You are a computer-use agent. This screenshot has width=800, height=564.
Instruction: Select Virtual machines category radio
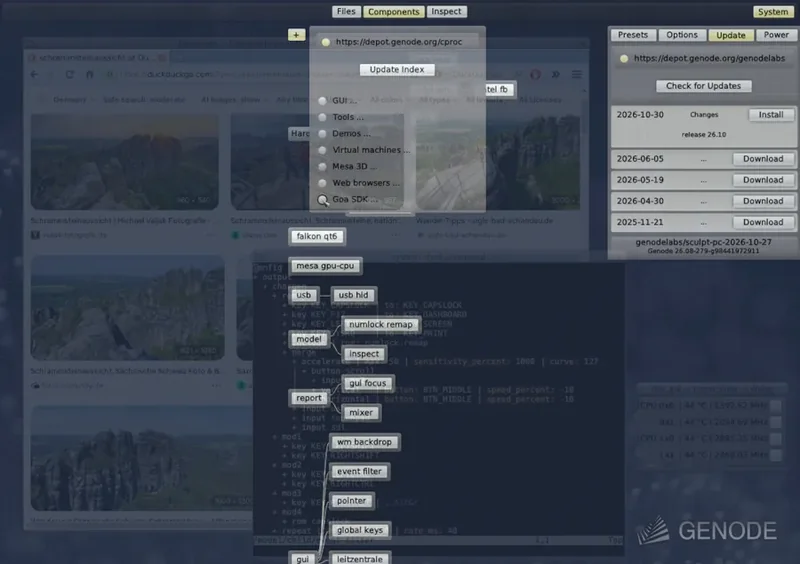[322, 150]
